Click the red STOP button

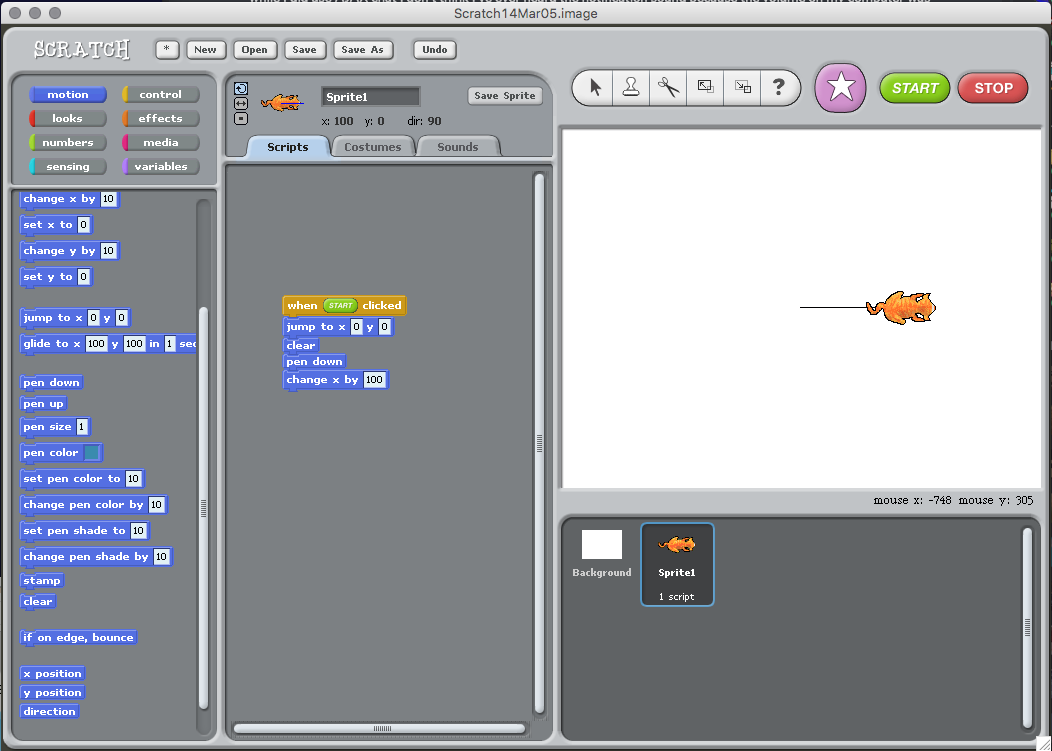[x=993, y=88]
